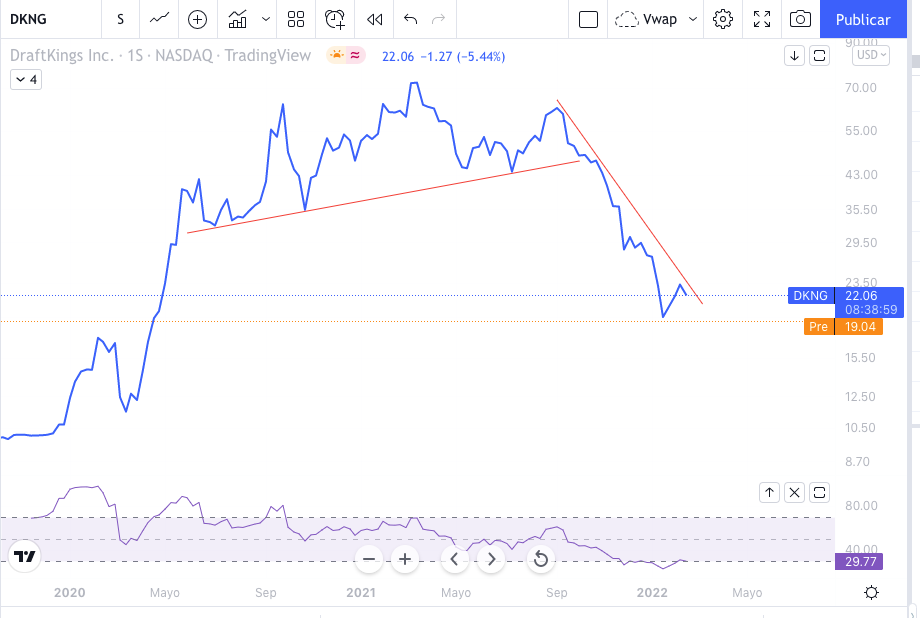Open the indicators menu
The image size is (920, 618).
(x=238, y=19)
